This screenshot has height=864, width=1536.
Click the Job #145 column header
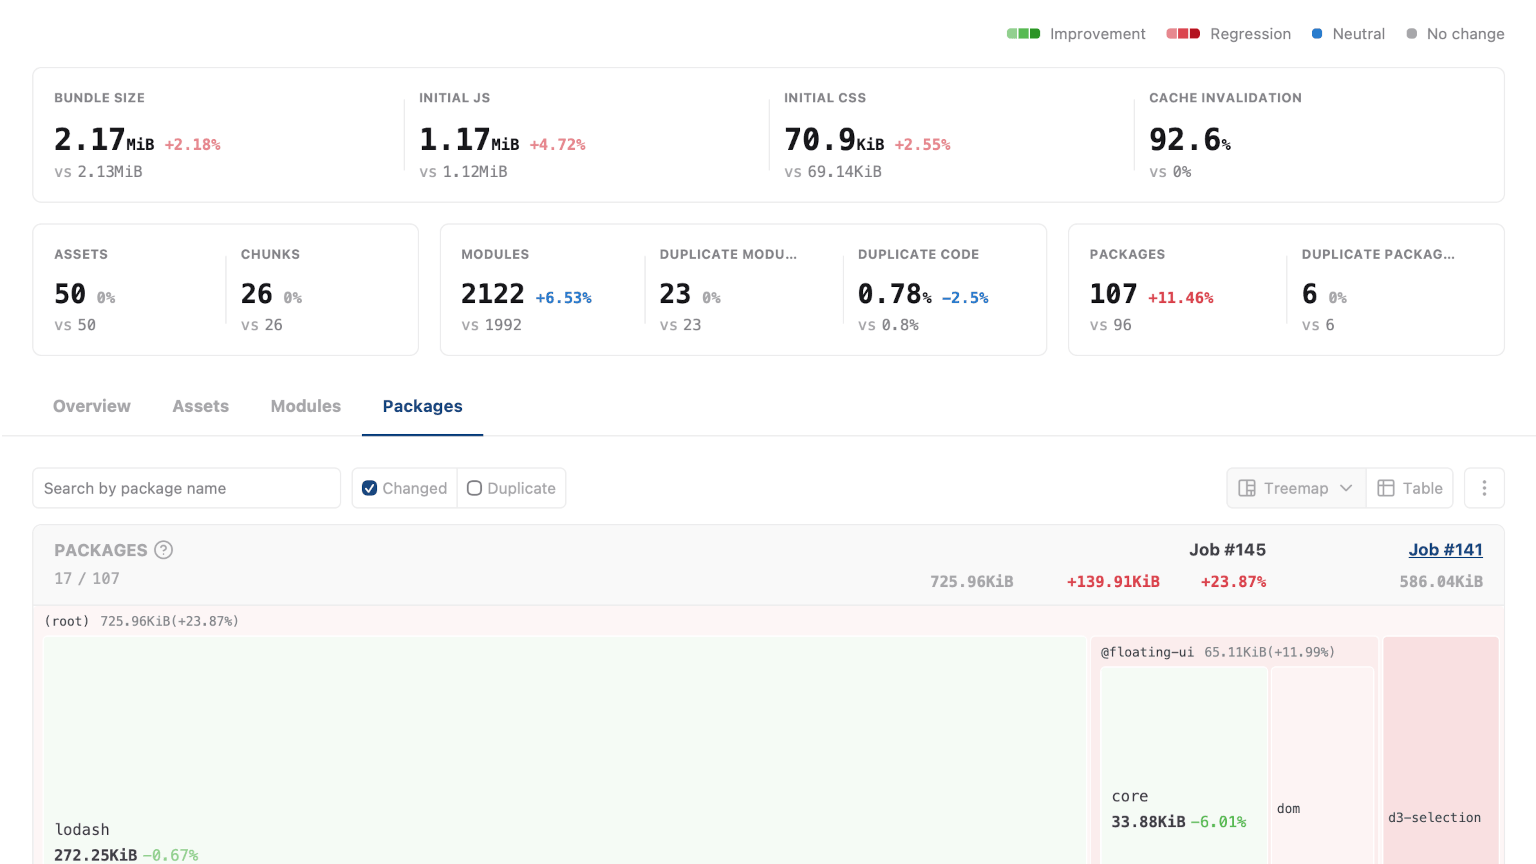1227,550
